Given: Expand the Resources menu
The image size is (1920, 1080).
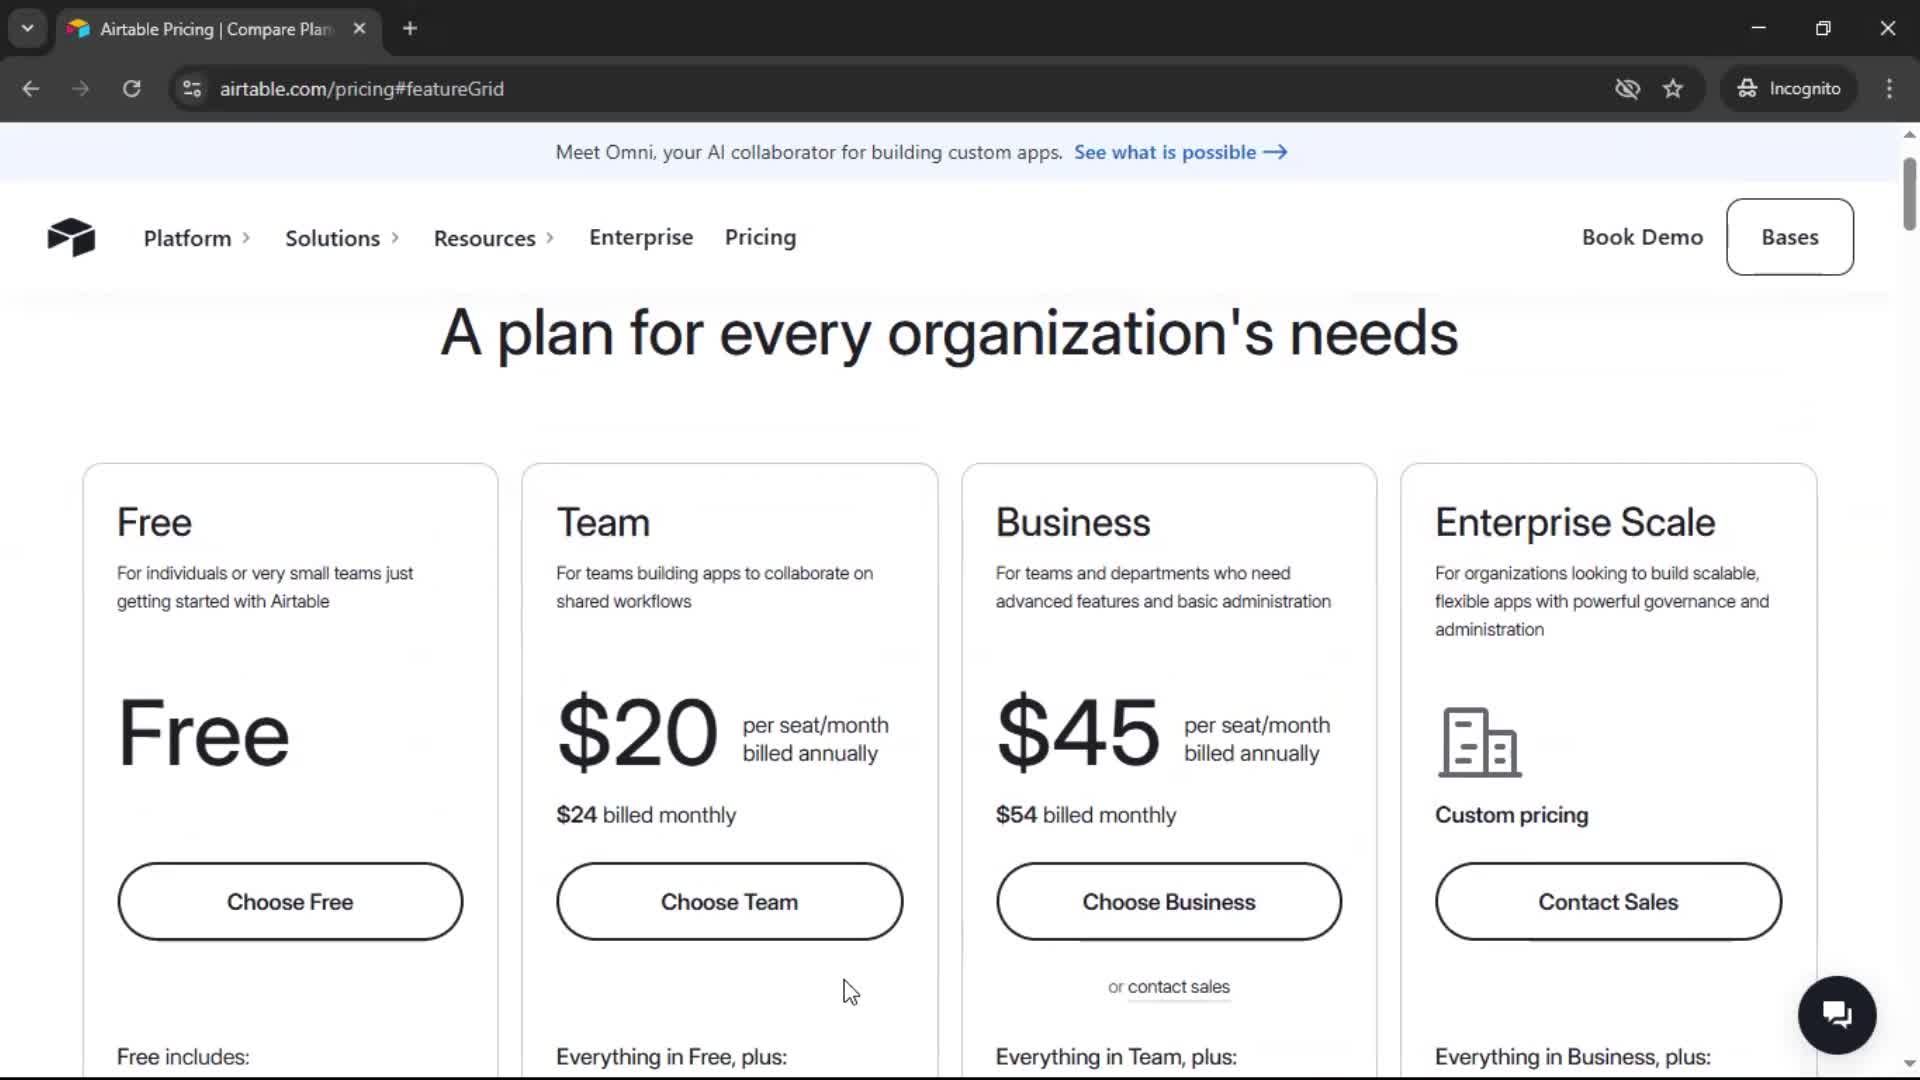Looking at the screenshot, I should point(494,238).
